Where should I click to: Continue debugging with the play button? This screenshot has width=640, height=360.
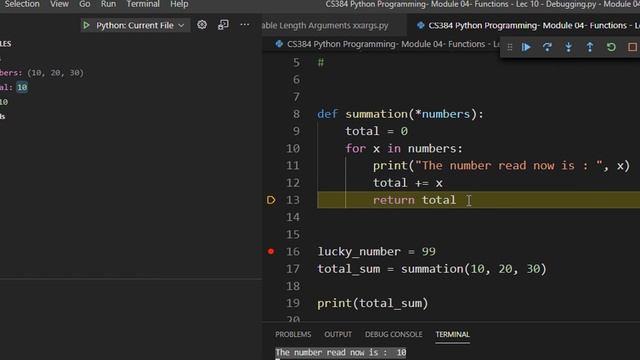coord(526,47)
